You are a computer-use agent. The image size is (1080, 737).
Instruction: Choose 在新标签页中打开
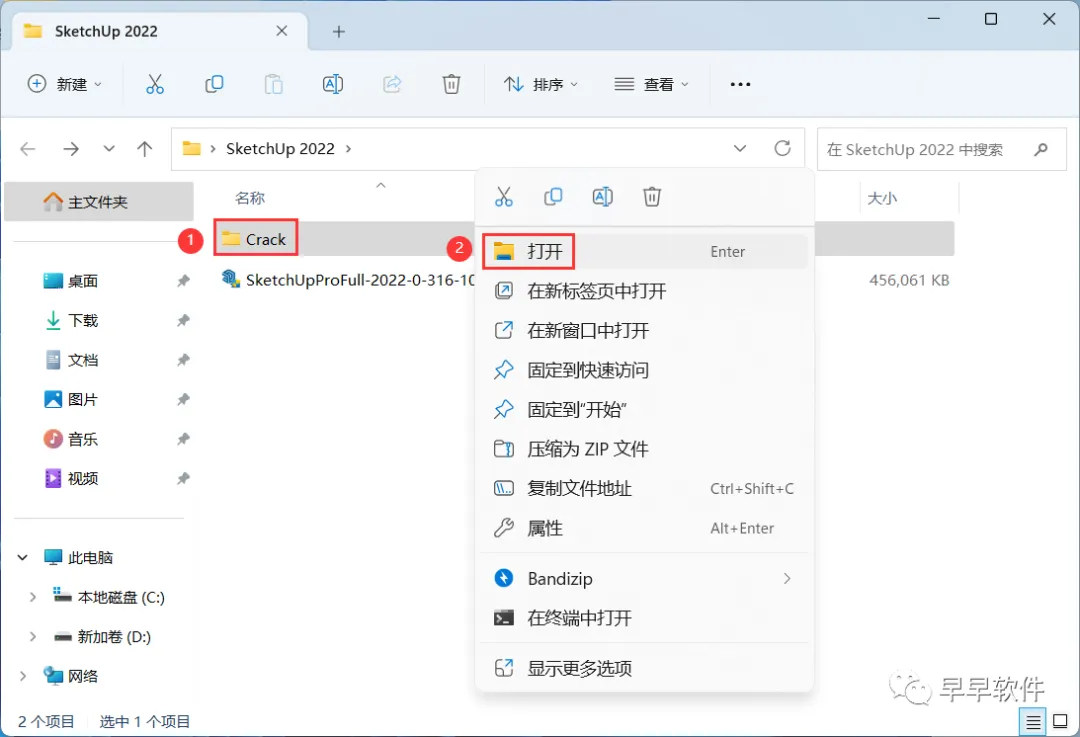click(x=644, y=291)
